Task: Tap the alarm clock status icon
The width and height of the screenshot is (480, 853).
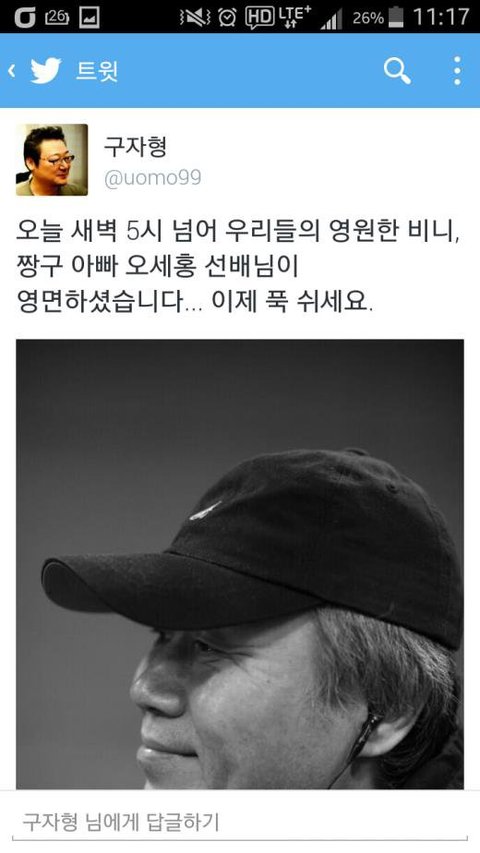Action: pos(227,18)
